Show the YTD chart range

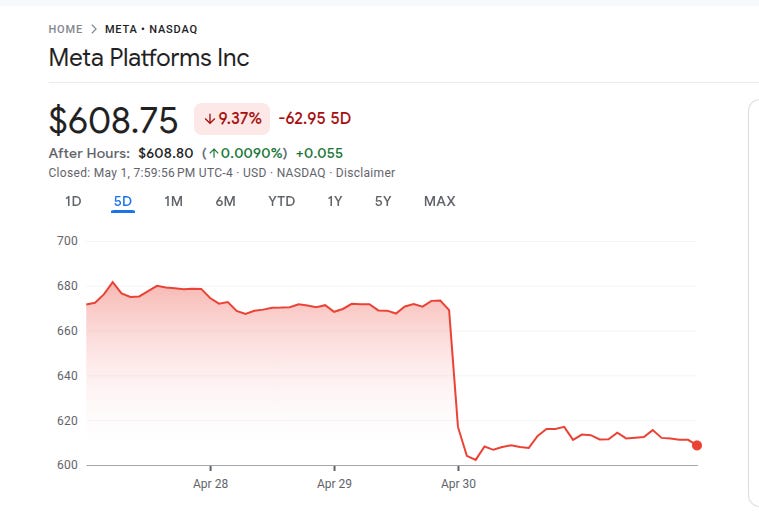coord(282,201)
